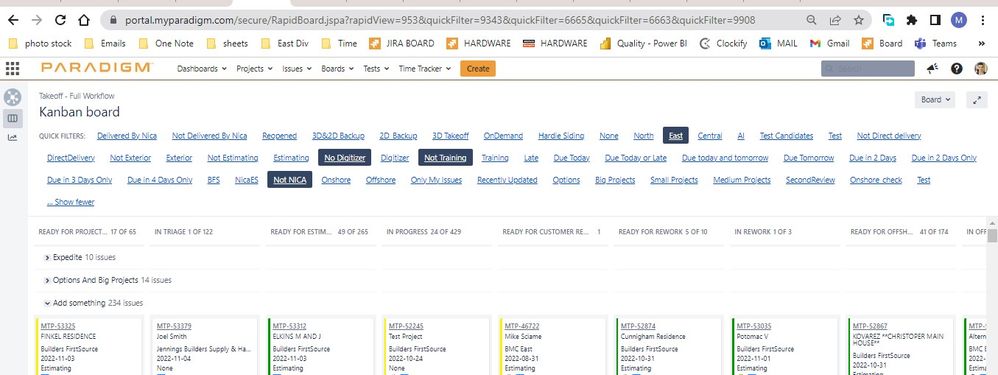Disable the No Digitizer quick filter
This screenshot has height=375, width=998.
tap(344, 158)
